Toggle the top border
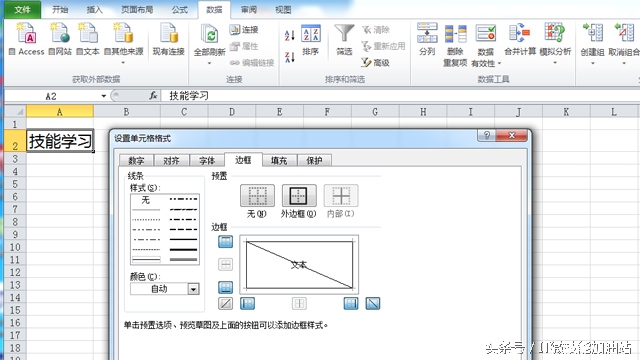 [x=225, y=242]
